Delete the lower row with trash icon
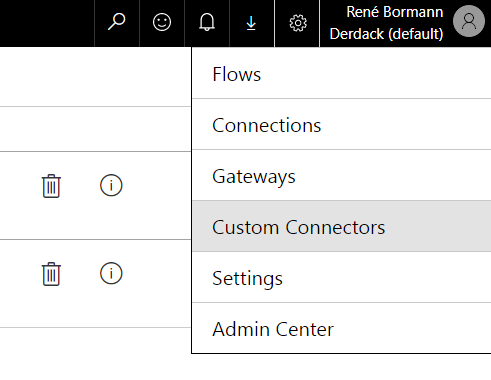491x380 pixels. pyautogui.click(x=51, y=274)
